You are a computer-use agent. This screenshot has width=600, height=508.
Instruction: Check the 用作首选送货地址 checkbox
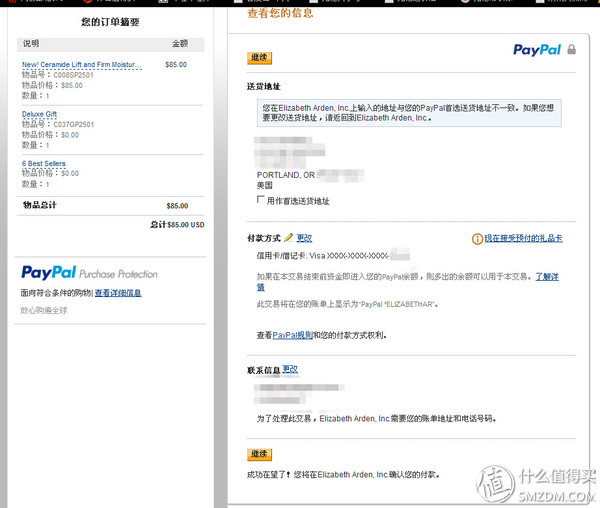[261, 199]
